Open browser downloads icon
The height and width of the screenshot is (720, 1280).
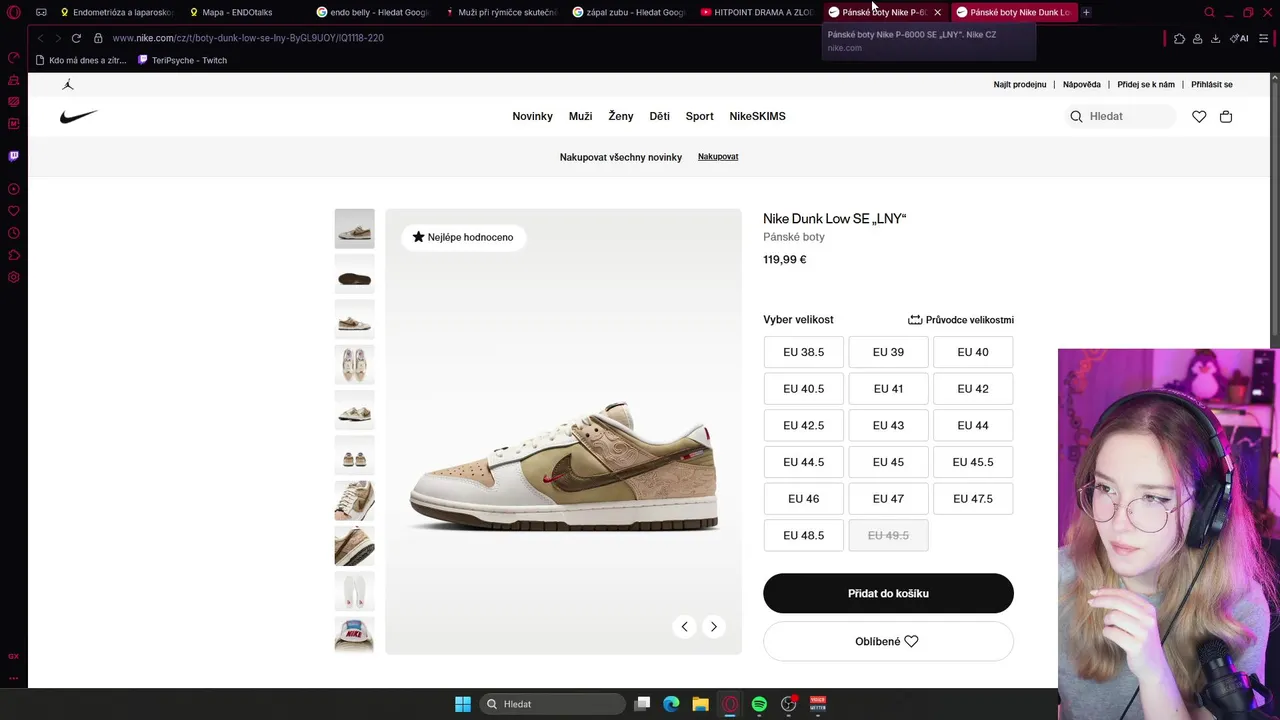tap(1215, 38)
